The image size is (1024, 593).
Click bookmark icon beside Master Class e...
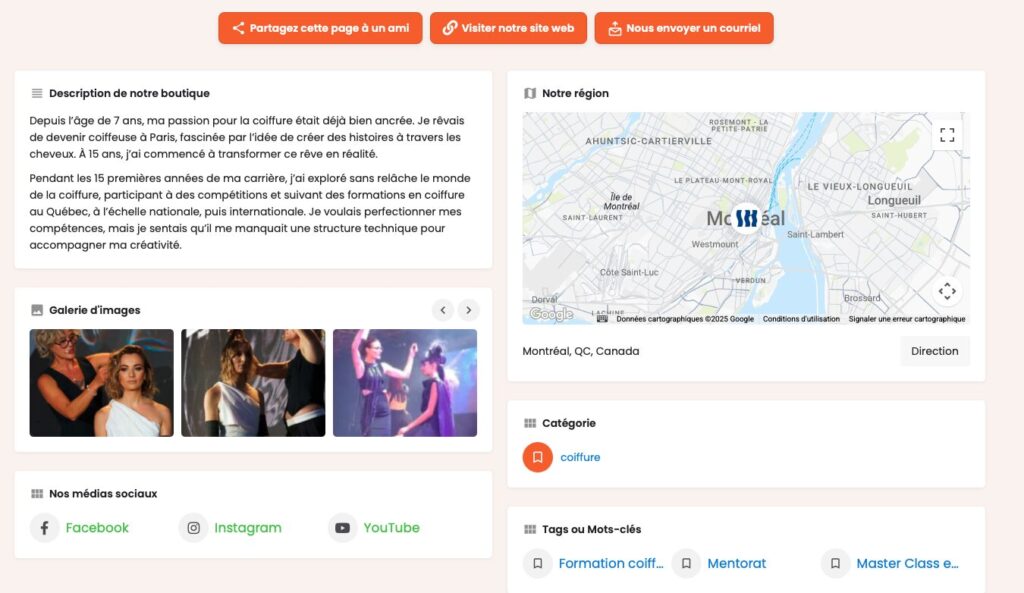(x=835, y=564)
